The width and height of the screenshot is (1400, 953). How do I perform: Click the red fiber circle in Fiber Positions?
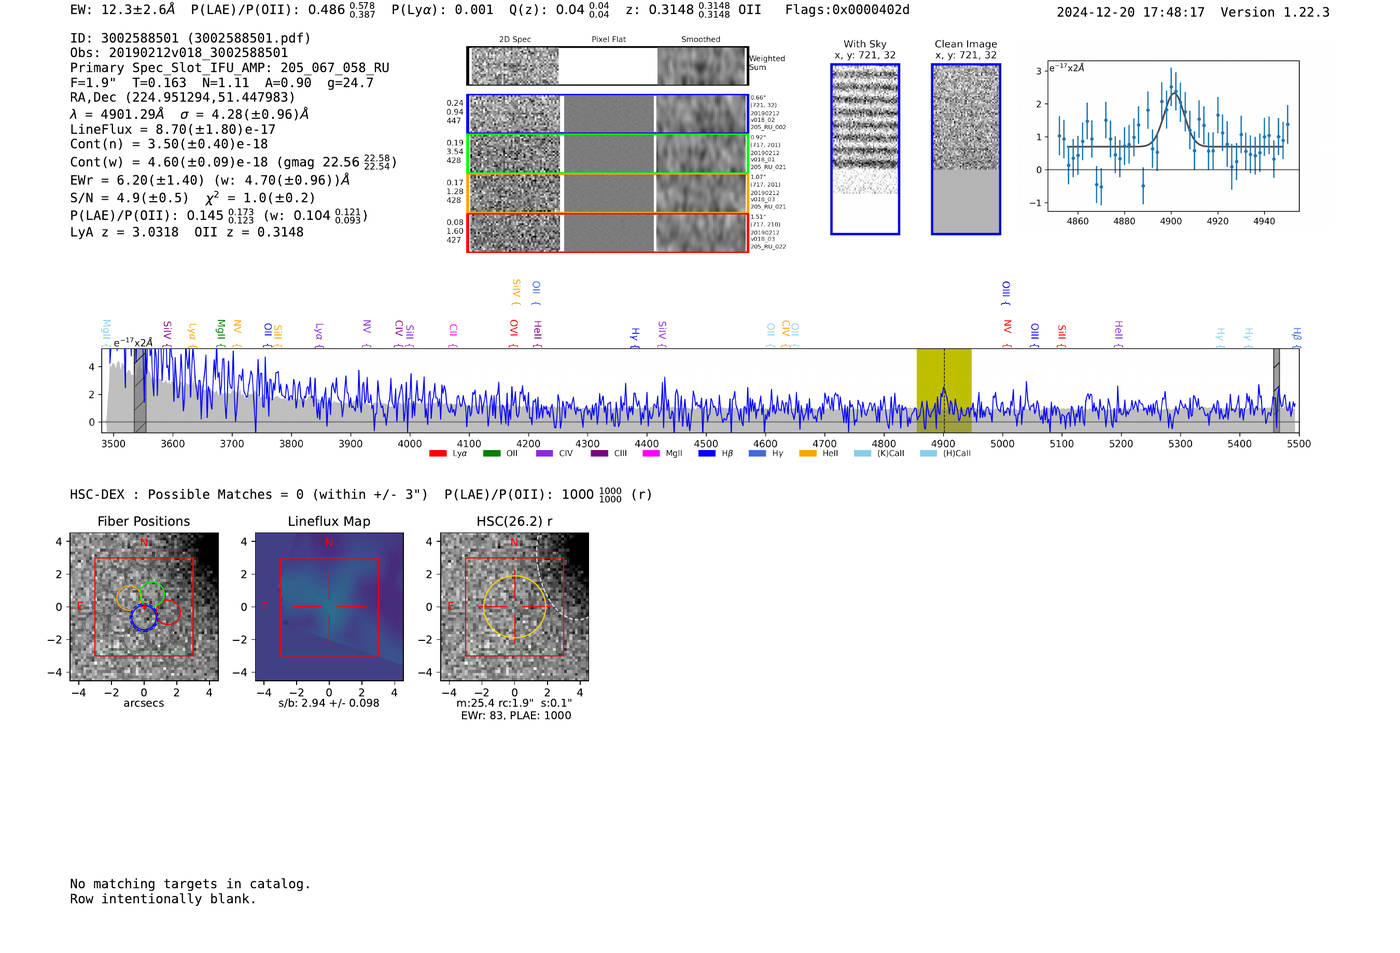166,612
